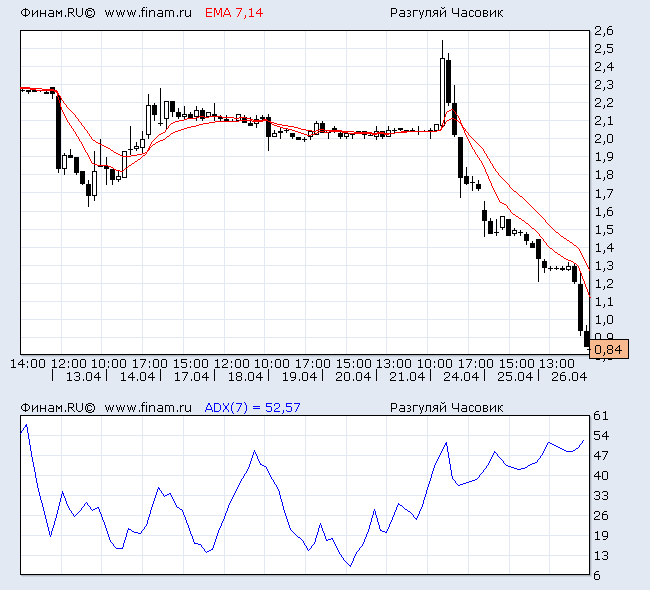The height and width of the screenshot is (590, 650).
Task: Open www.finam.ru link above the price chart
Action: point(148,13)
